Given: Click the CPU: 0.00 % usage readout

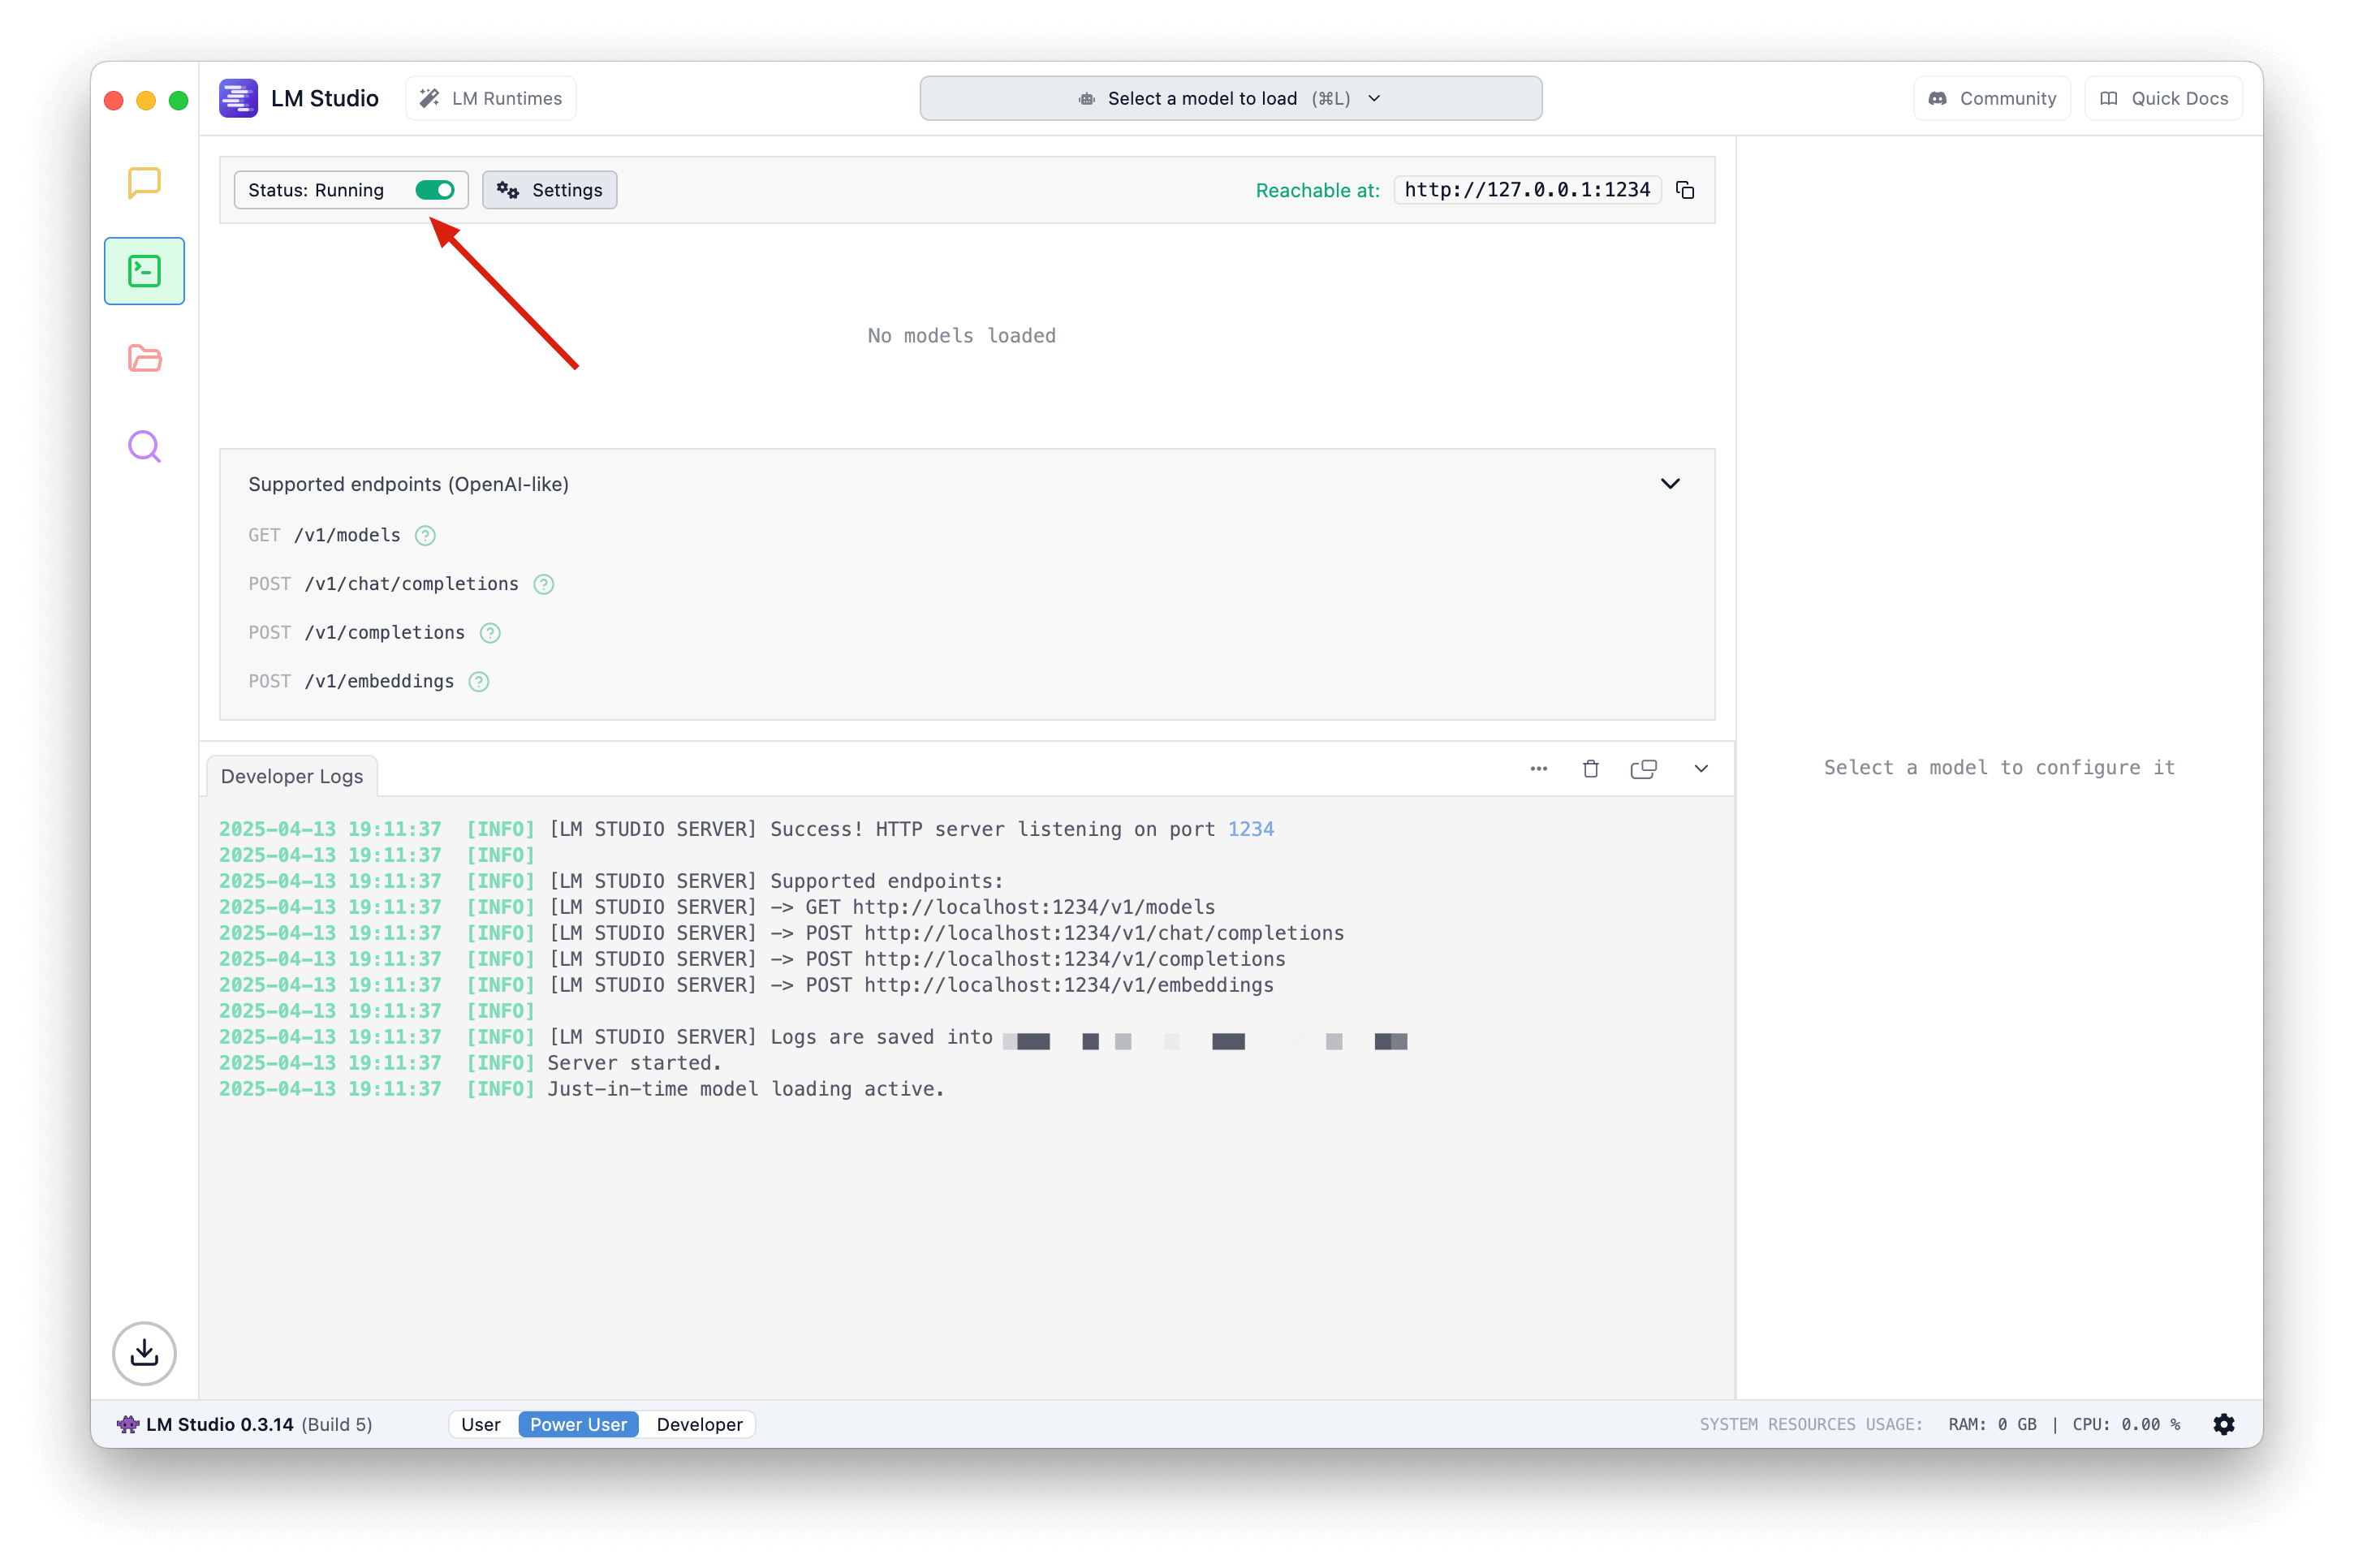Looking at the screenshot, I should click(2126, 1424).
